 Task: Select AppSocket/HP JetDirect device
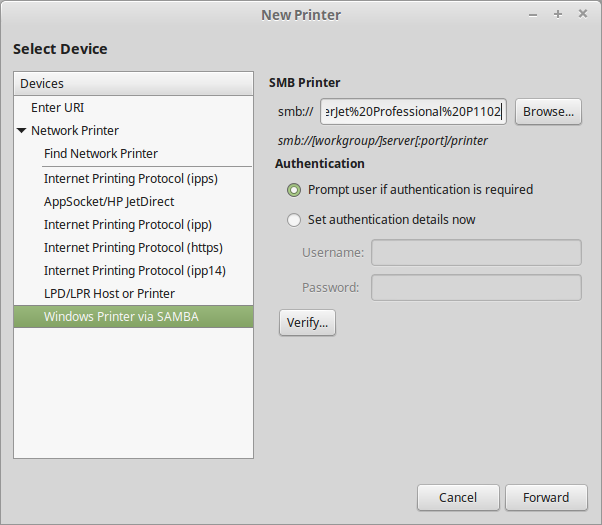pyautogui.click(x=109, y=201)
